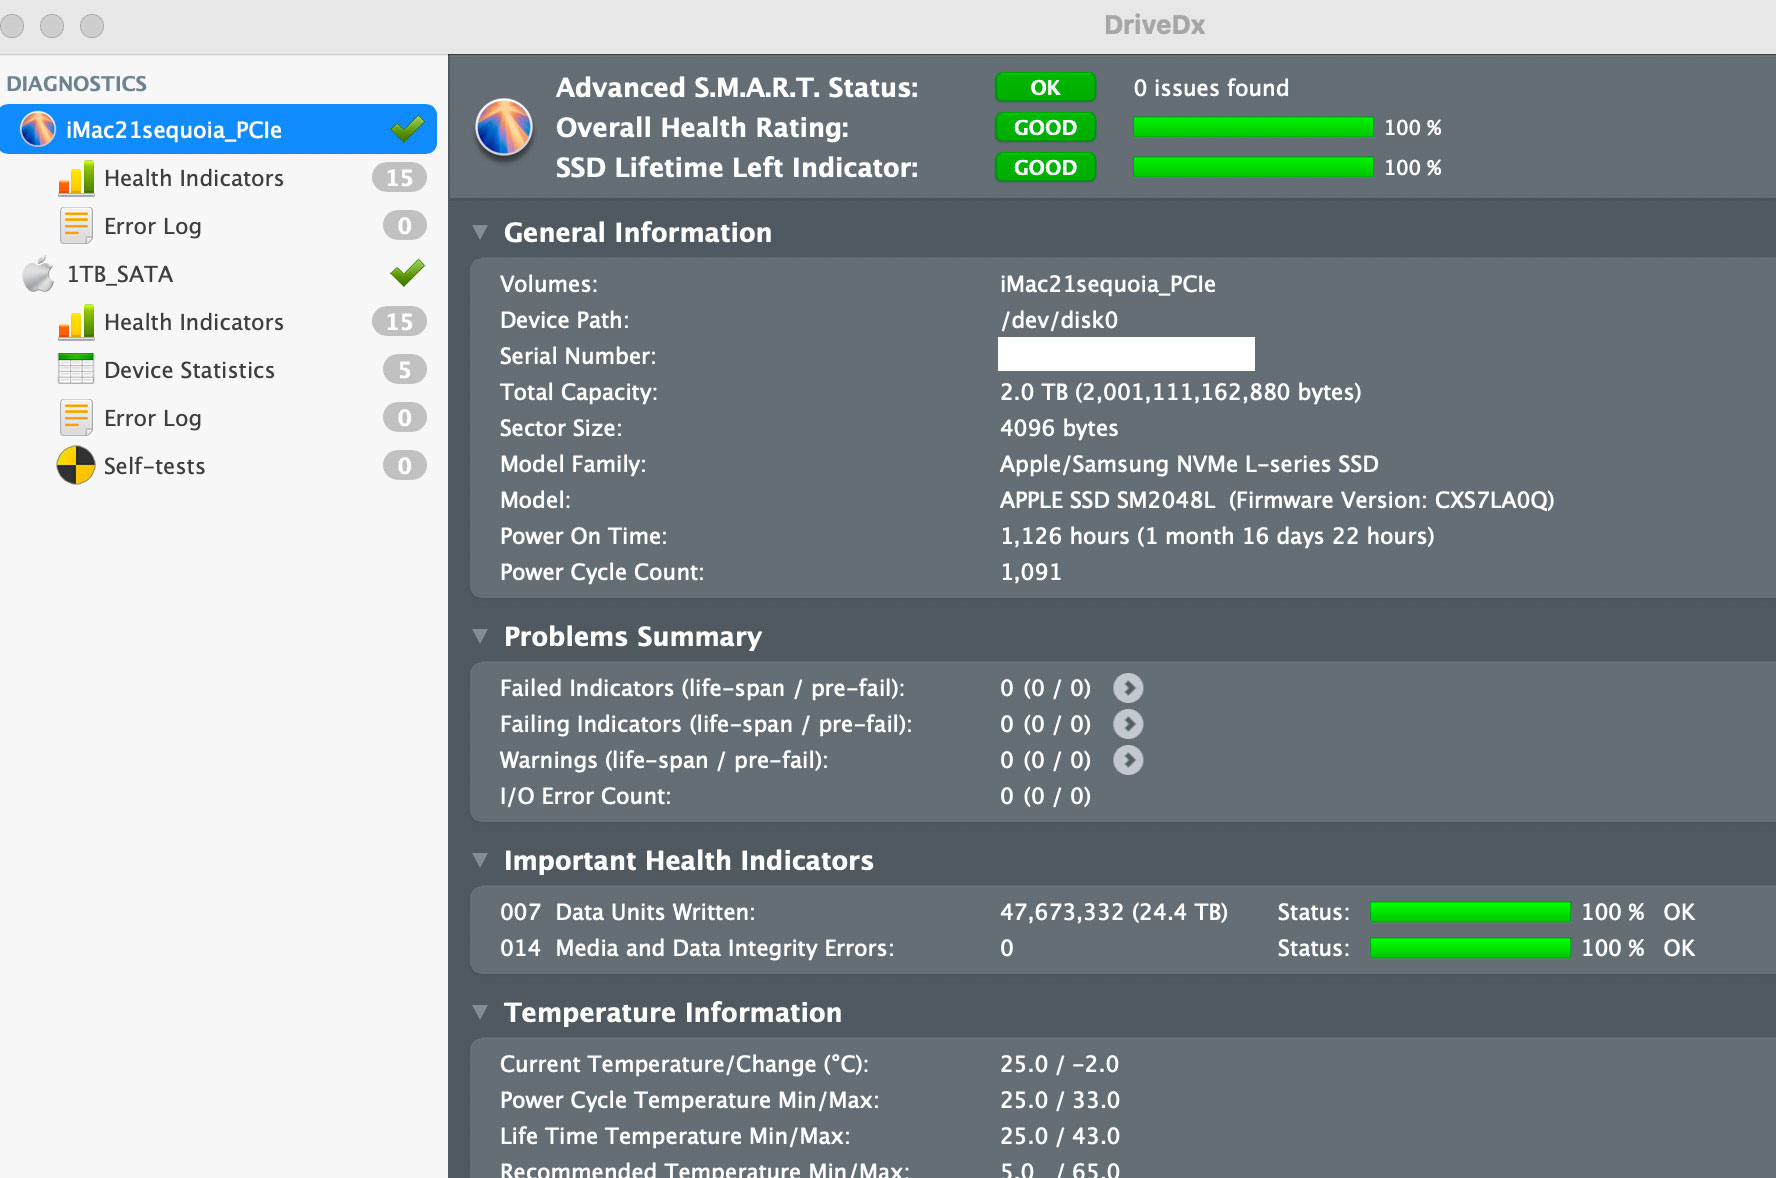Viewport: 1776px width, 1178px height.
Task: Click the Volumes value iMac21sequoia_PCIe
Action: click(1108, 284)
